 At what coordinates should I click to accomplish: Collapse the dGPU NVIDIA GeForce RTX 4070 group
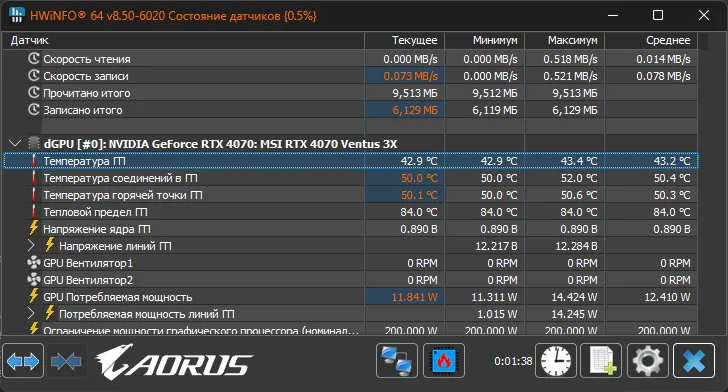(x=15, y=143)
